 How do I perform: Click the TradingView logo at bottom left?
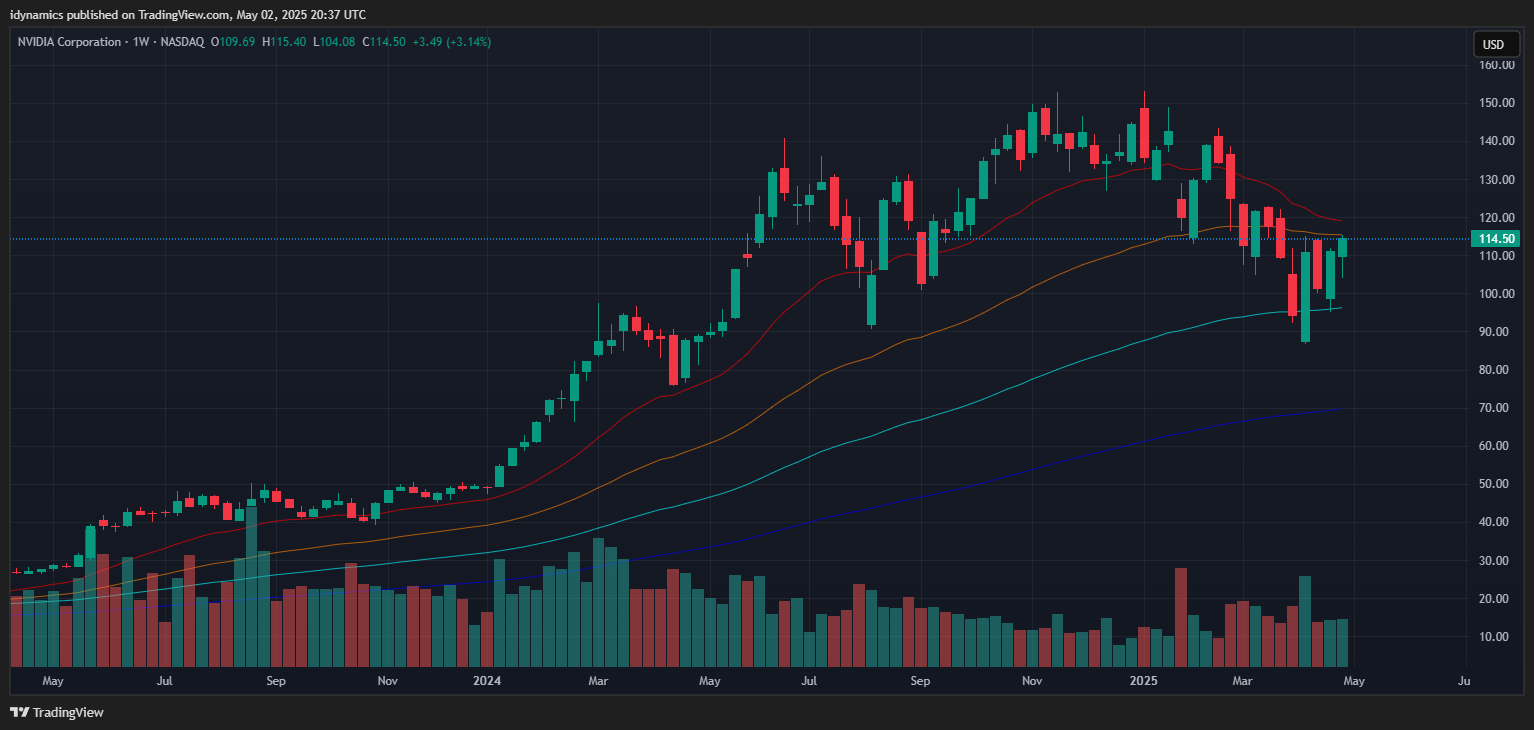(57, 713)
